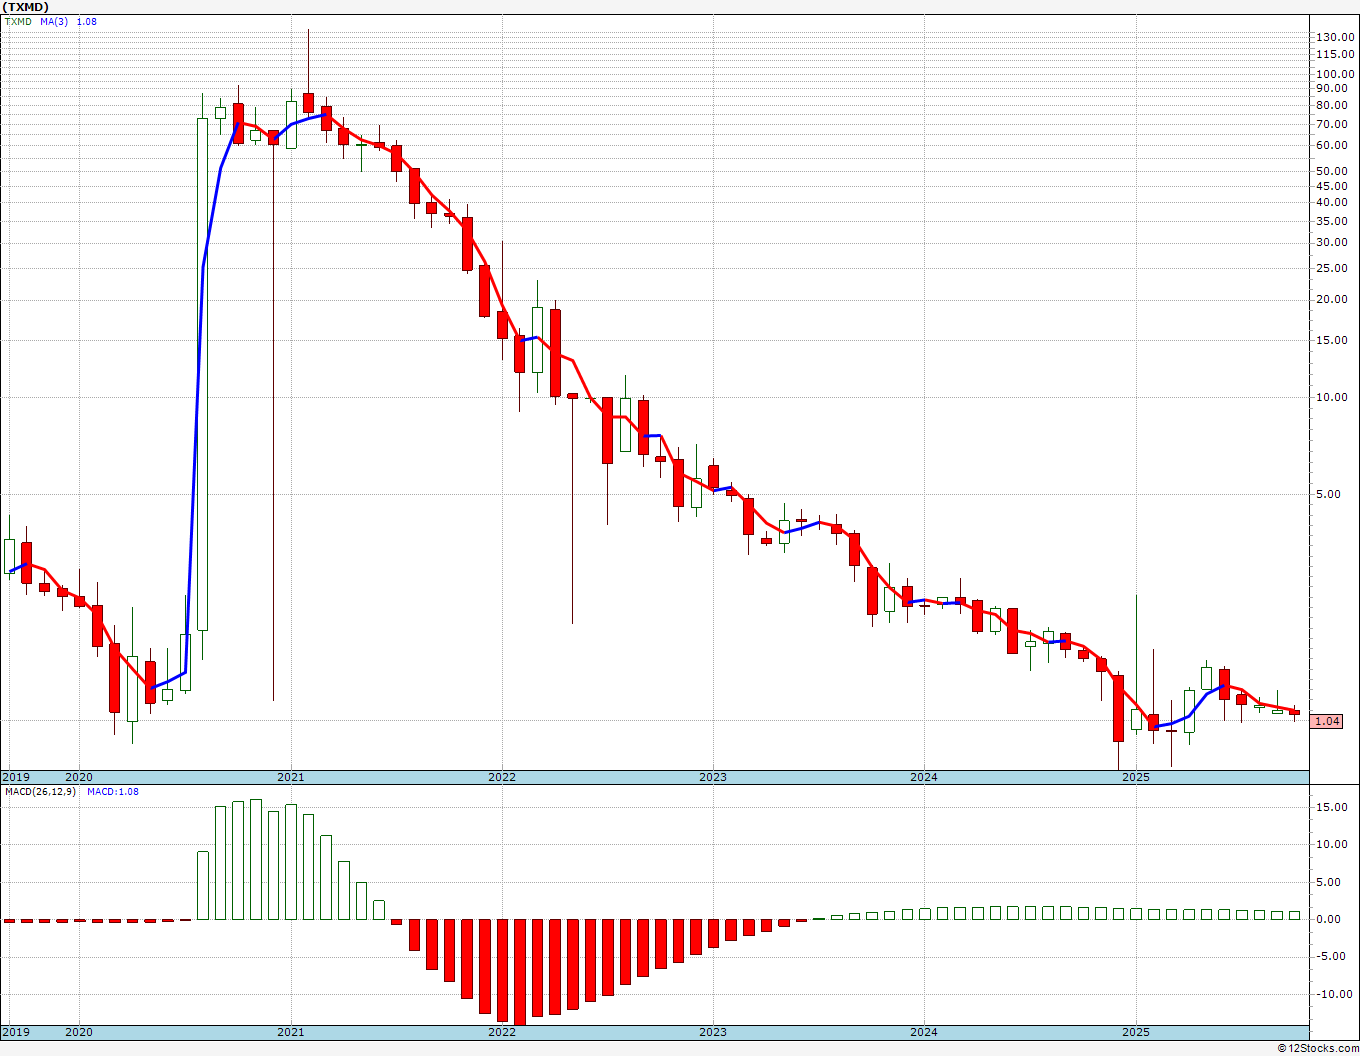Click the TXMD ticker title
Screen dimensions: 1360x1056
tap(27, 7)
